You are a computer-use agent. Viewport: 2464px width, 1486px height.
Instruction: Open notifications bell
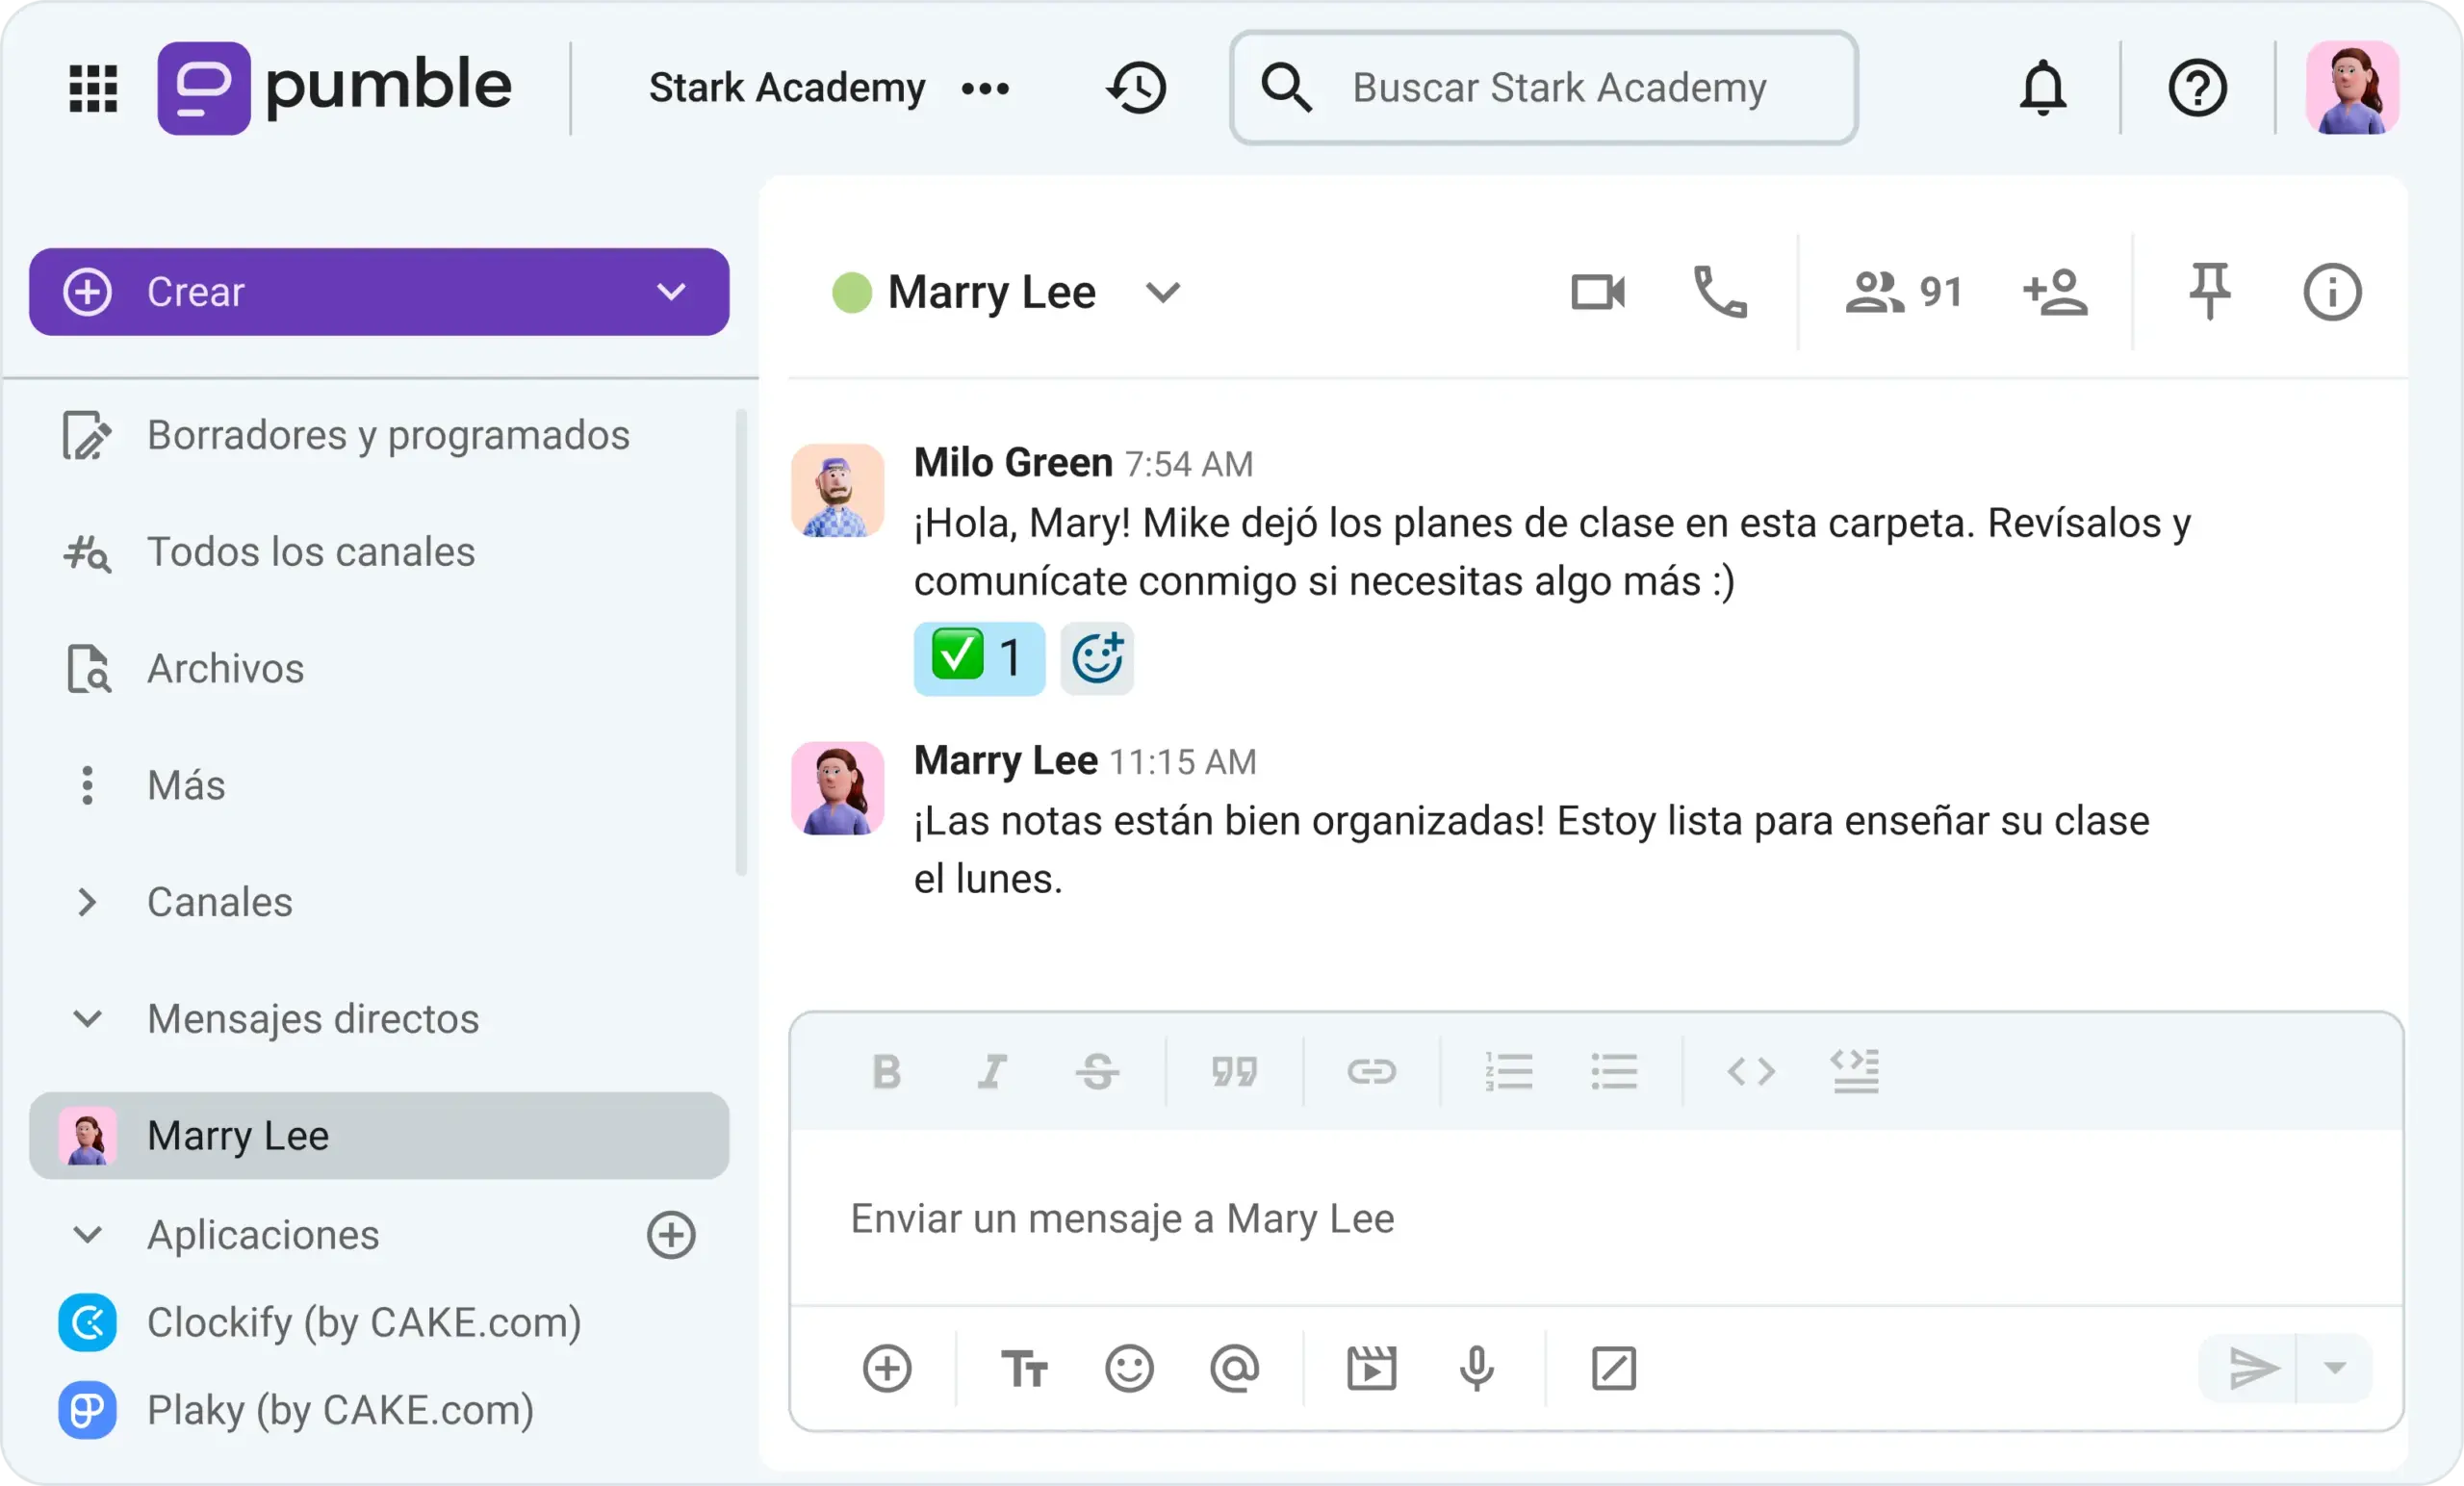coord(2042,88)
